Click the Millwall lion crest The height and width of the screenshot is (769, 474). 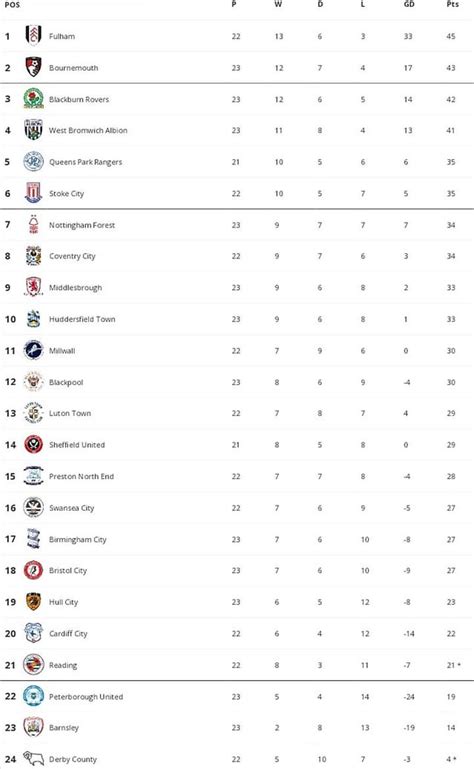point(33,350)
